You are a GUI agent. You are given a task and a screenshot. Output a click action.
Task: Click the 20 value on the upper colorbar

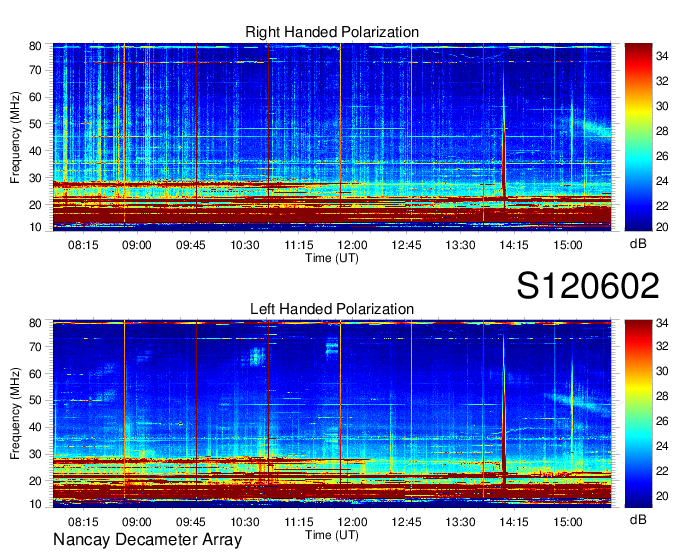pos(662,226)
